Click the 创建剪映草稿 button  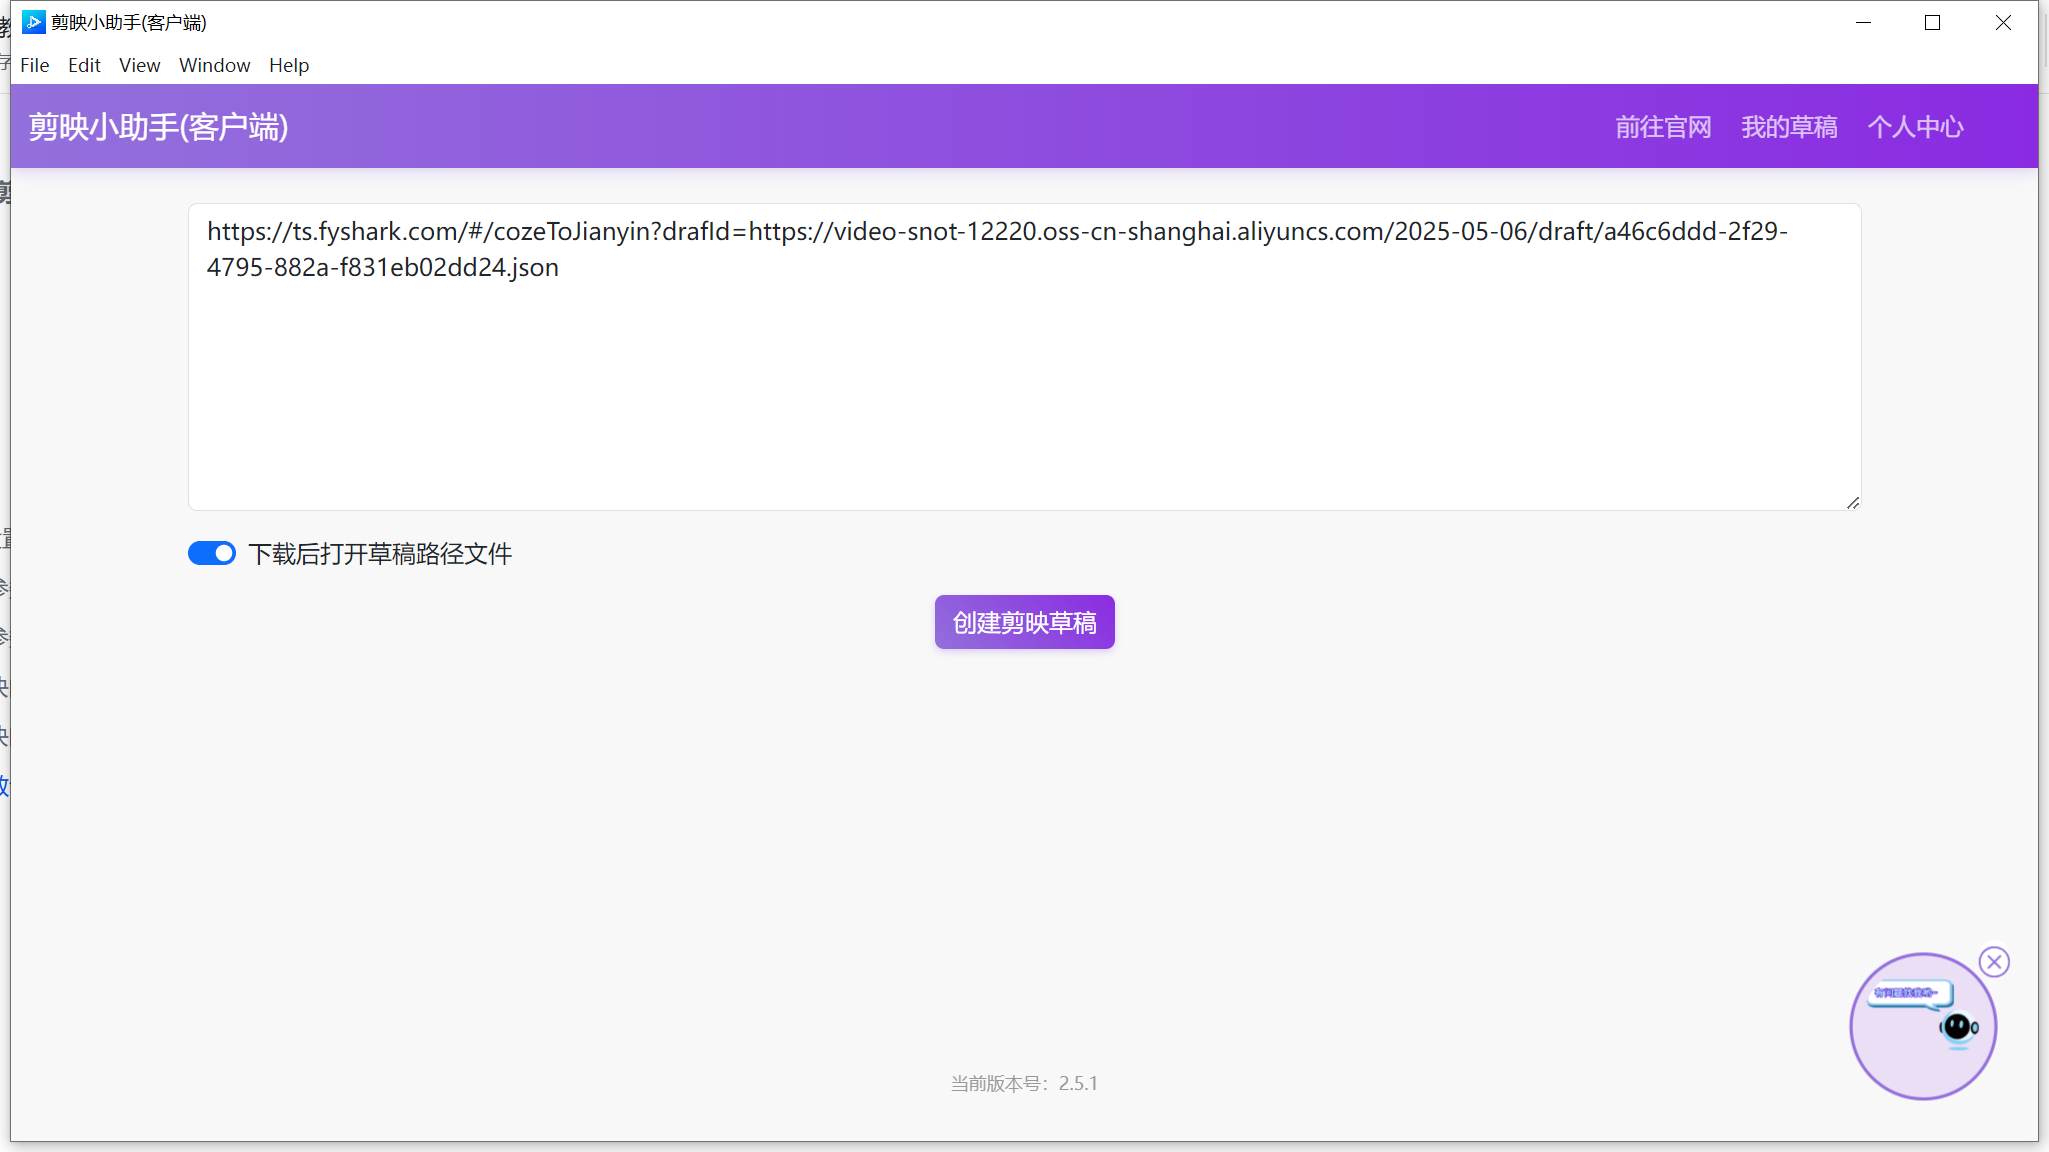[x=1024, y=622]
